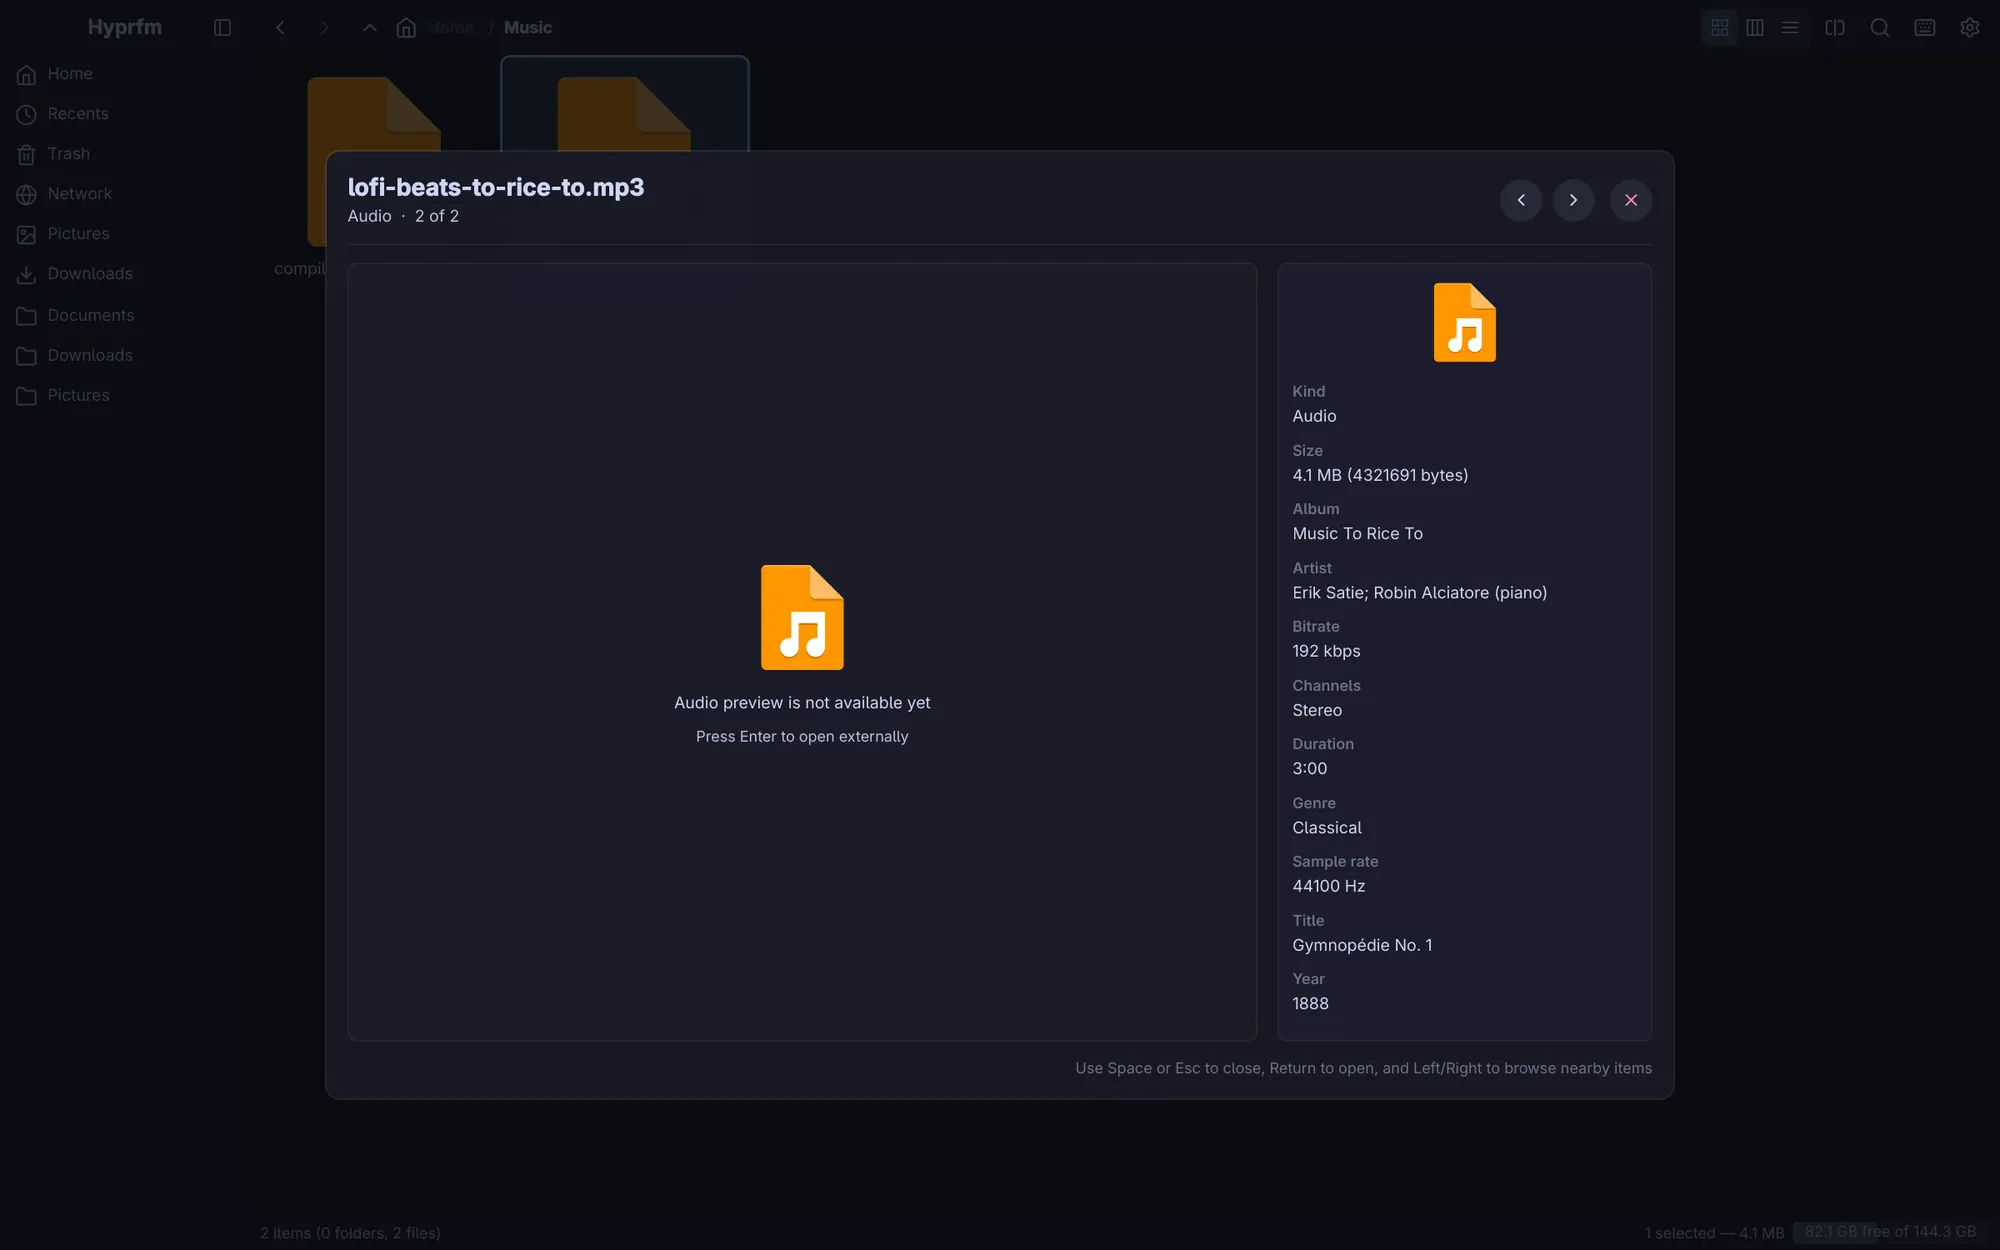Go up to the parent directory
The height and width of the screenshot is (1250, 2000).
pyautogui.click(x=369, y=27)
